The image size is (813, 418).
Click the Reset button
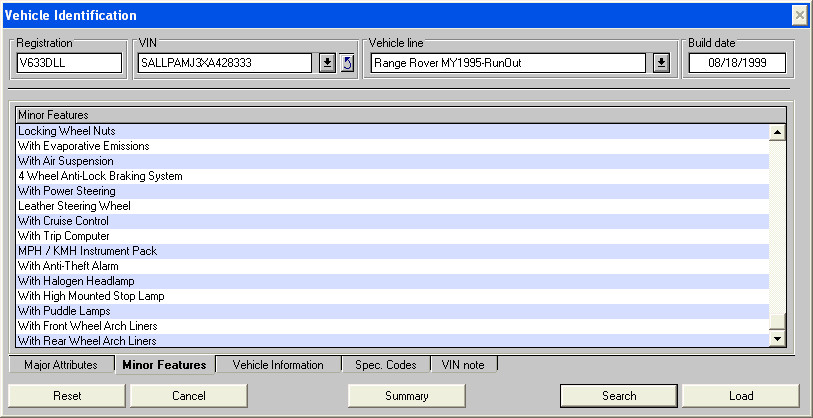tap(67, 396)
